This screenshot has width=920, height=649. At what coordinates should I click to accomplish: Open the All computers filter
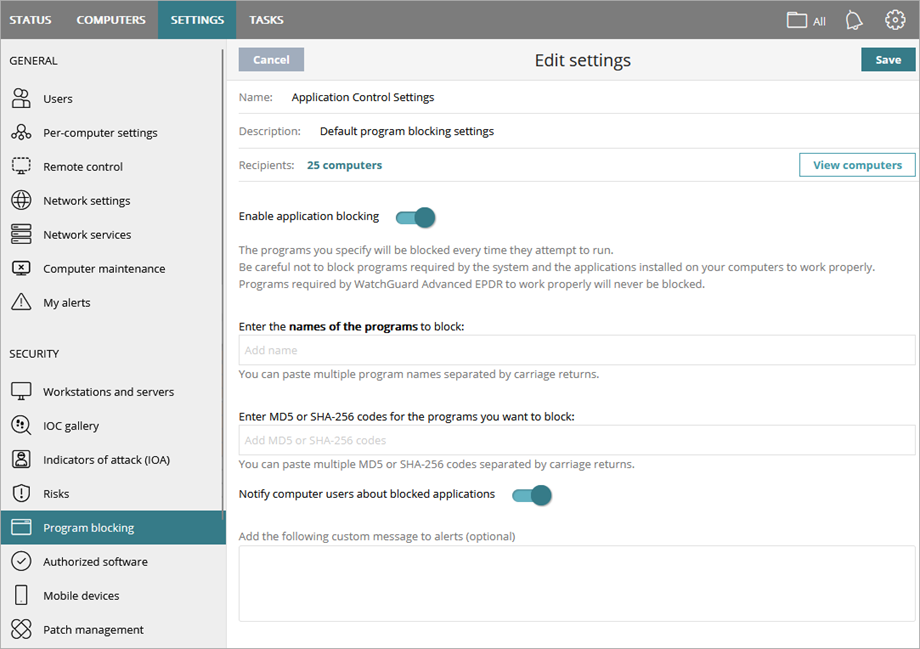[805, 19]
